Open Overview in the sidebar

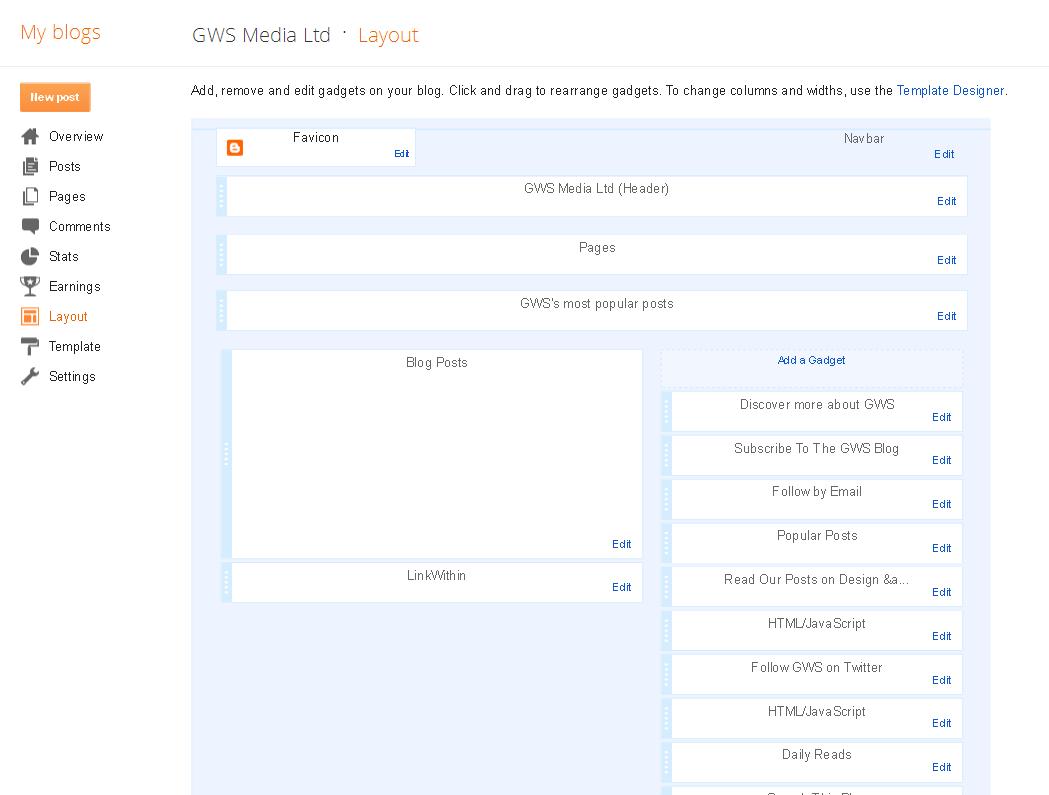tap(76, 137)
